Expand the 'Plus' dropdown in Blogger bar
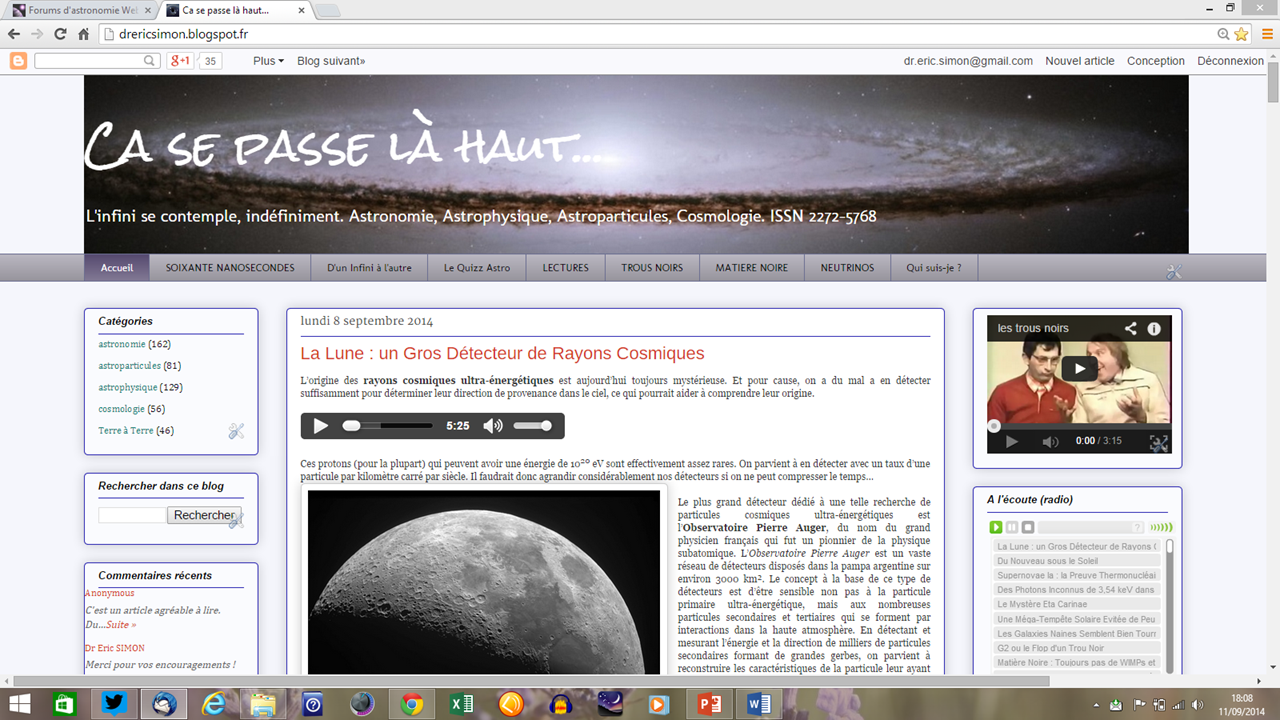This screenshot has height=720, width=1280. pos(268,61)
